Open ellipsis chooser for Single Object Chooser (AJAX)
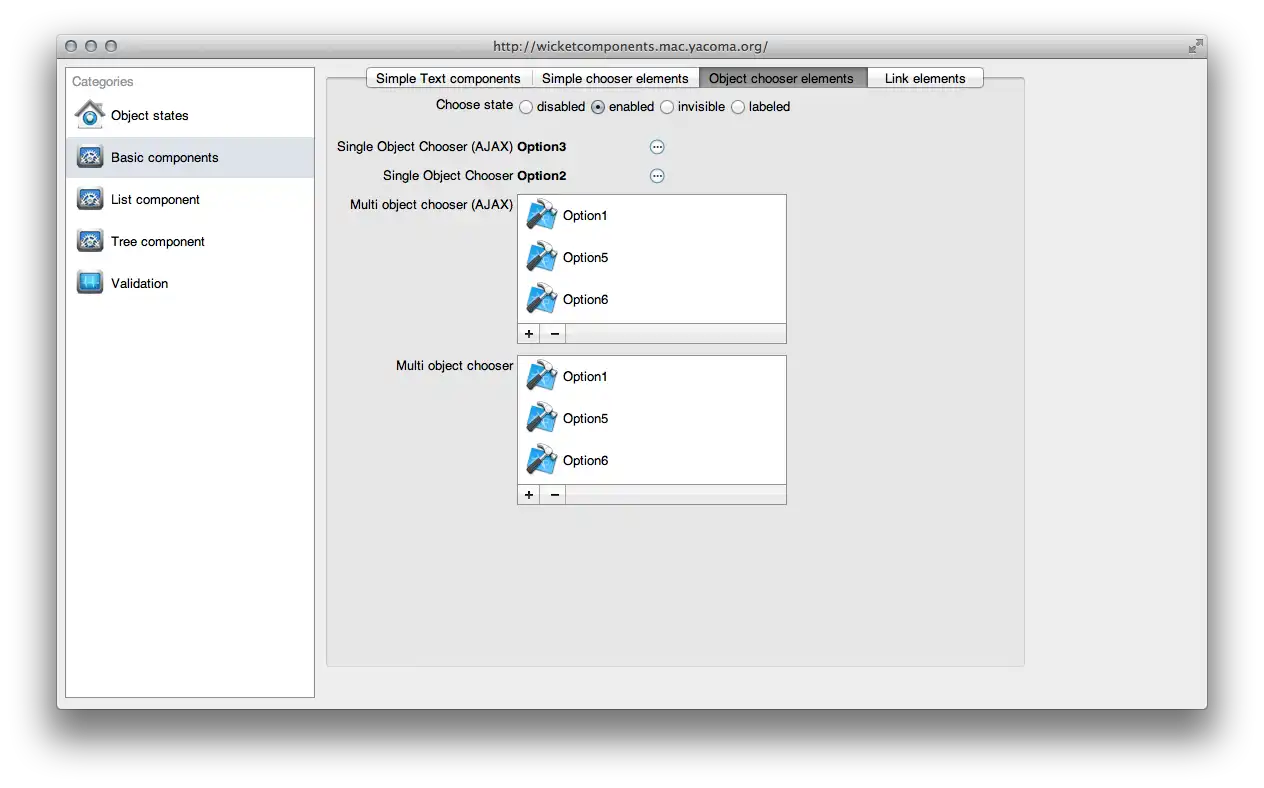The height and width of the screenshot is (788, 1264). [657, 147]
